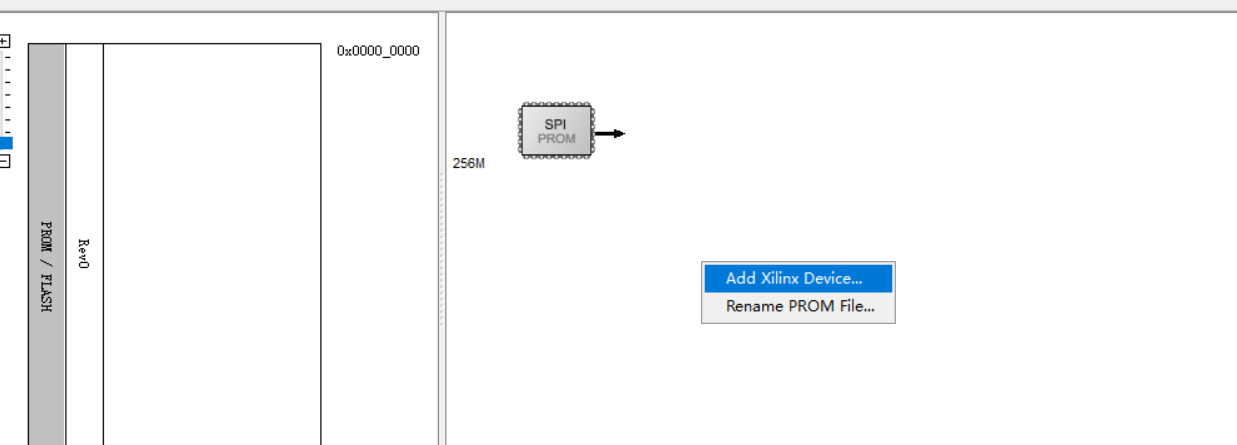The image size is (1237, 445).
Task: Expand the plus tree node at top left
Action: 5,42
